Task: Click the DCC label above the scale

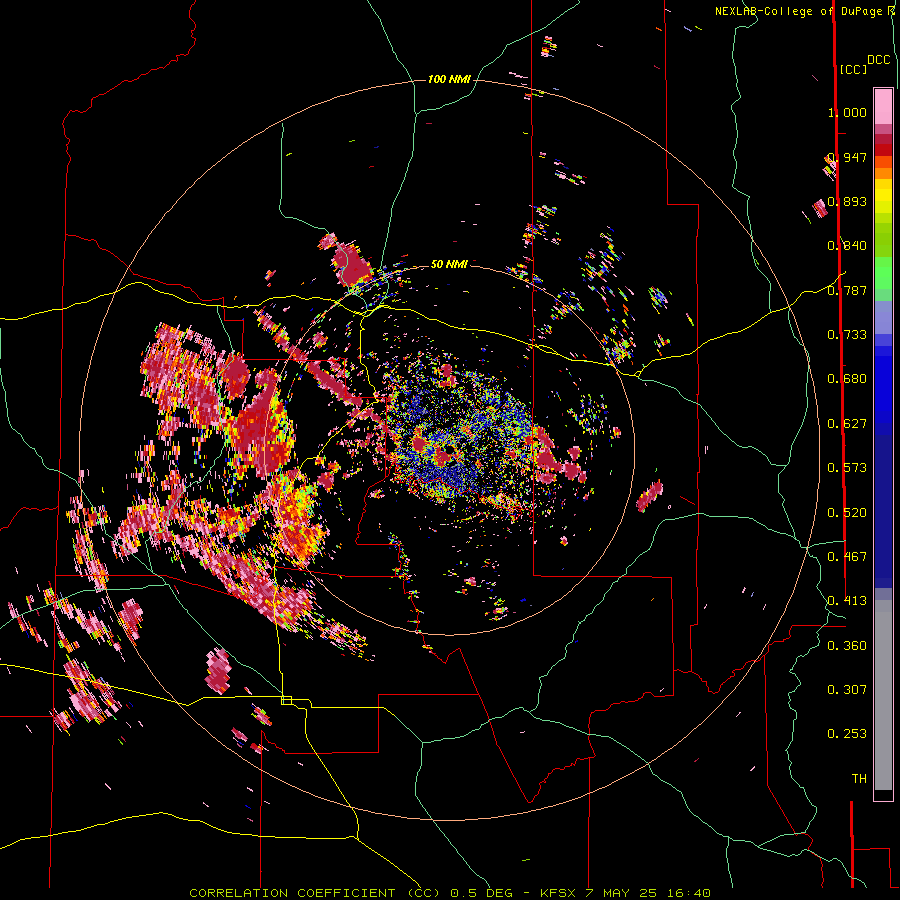Action: (879, 60)
